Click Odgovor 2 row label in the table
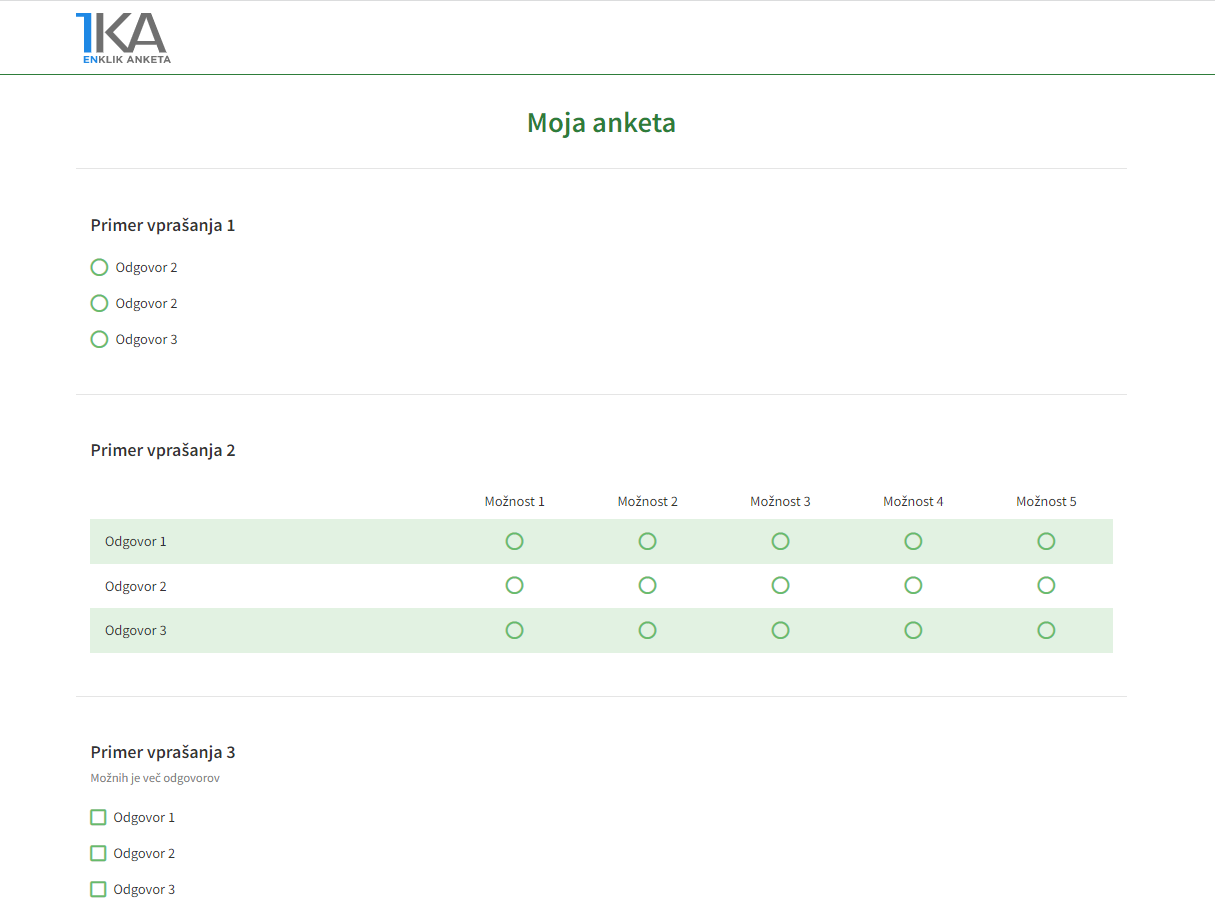This screenshot has width=1215, height=911. coord(136,586)
